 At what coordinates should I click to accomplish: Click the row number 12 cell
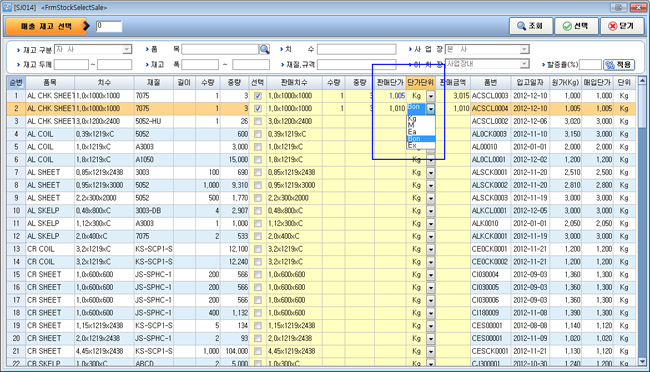tap(16, 236)
